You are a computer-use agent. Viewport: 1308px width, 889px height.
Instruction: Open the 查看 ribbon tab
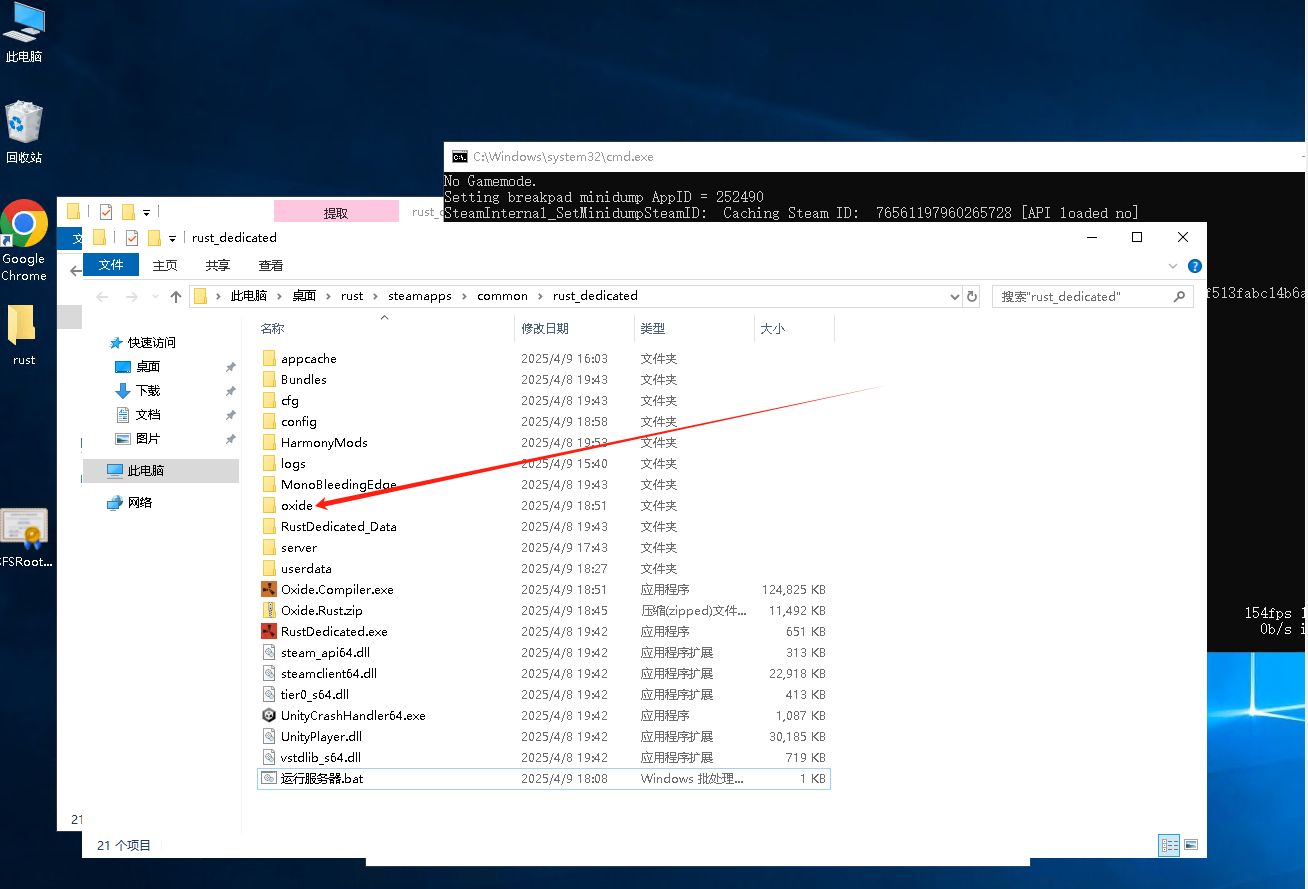[271, 265]
